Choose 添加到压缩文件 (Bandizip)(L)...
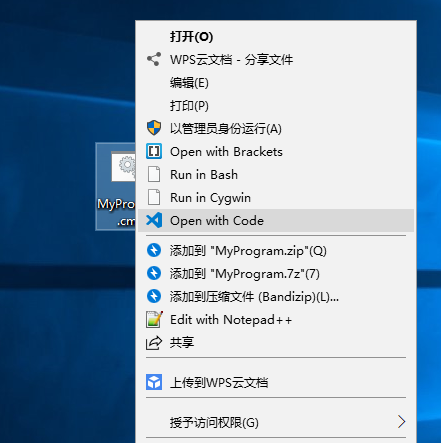The width and height of the screenshot is (441, 443). (x=276, y=296)
